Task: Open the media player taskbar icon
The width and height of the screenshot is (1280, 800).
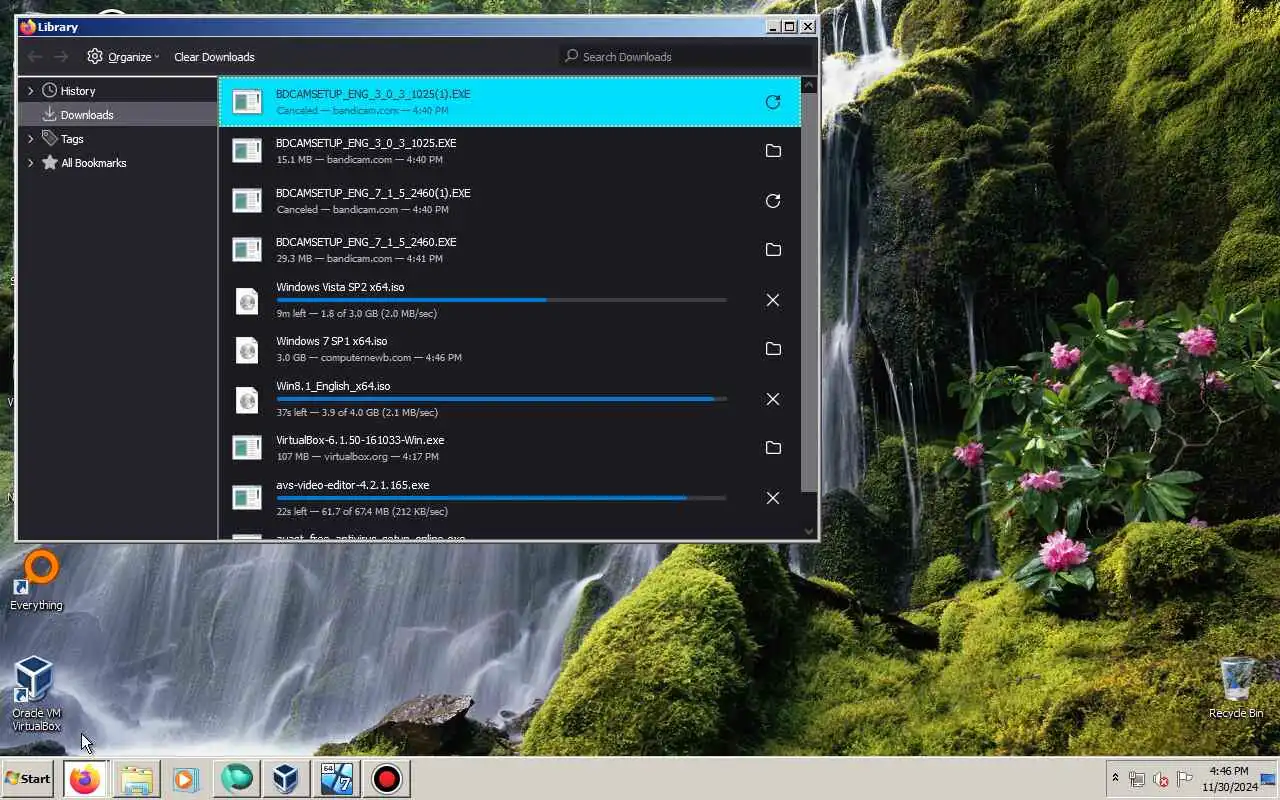Action: [186, 778]
